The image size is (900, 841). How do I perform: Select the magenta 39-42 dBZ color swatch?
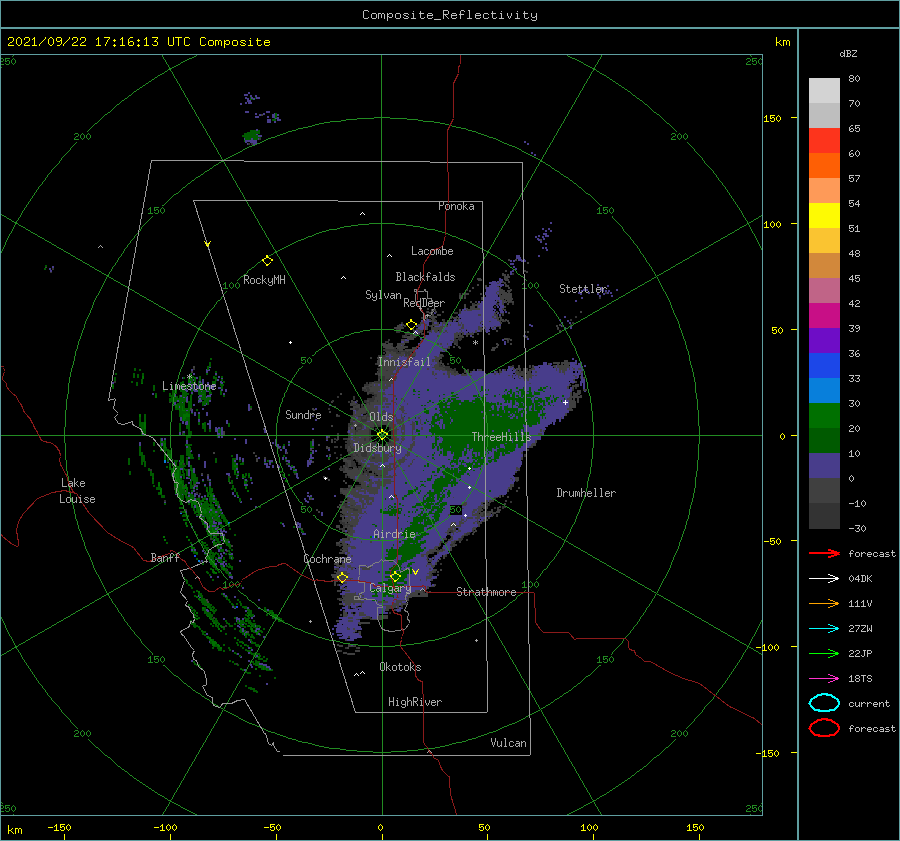pos(824,315)
